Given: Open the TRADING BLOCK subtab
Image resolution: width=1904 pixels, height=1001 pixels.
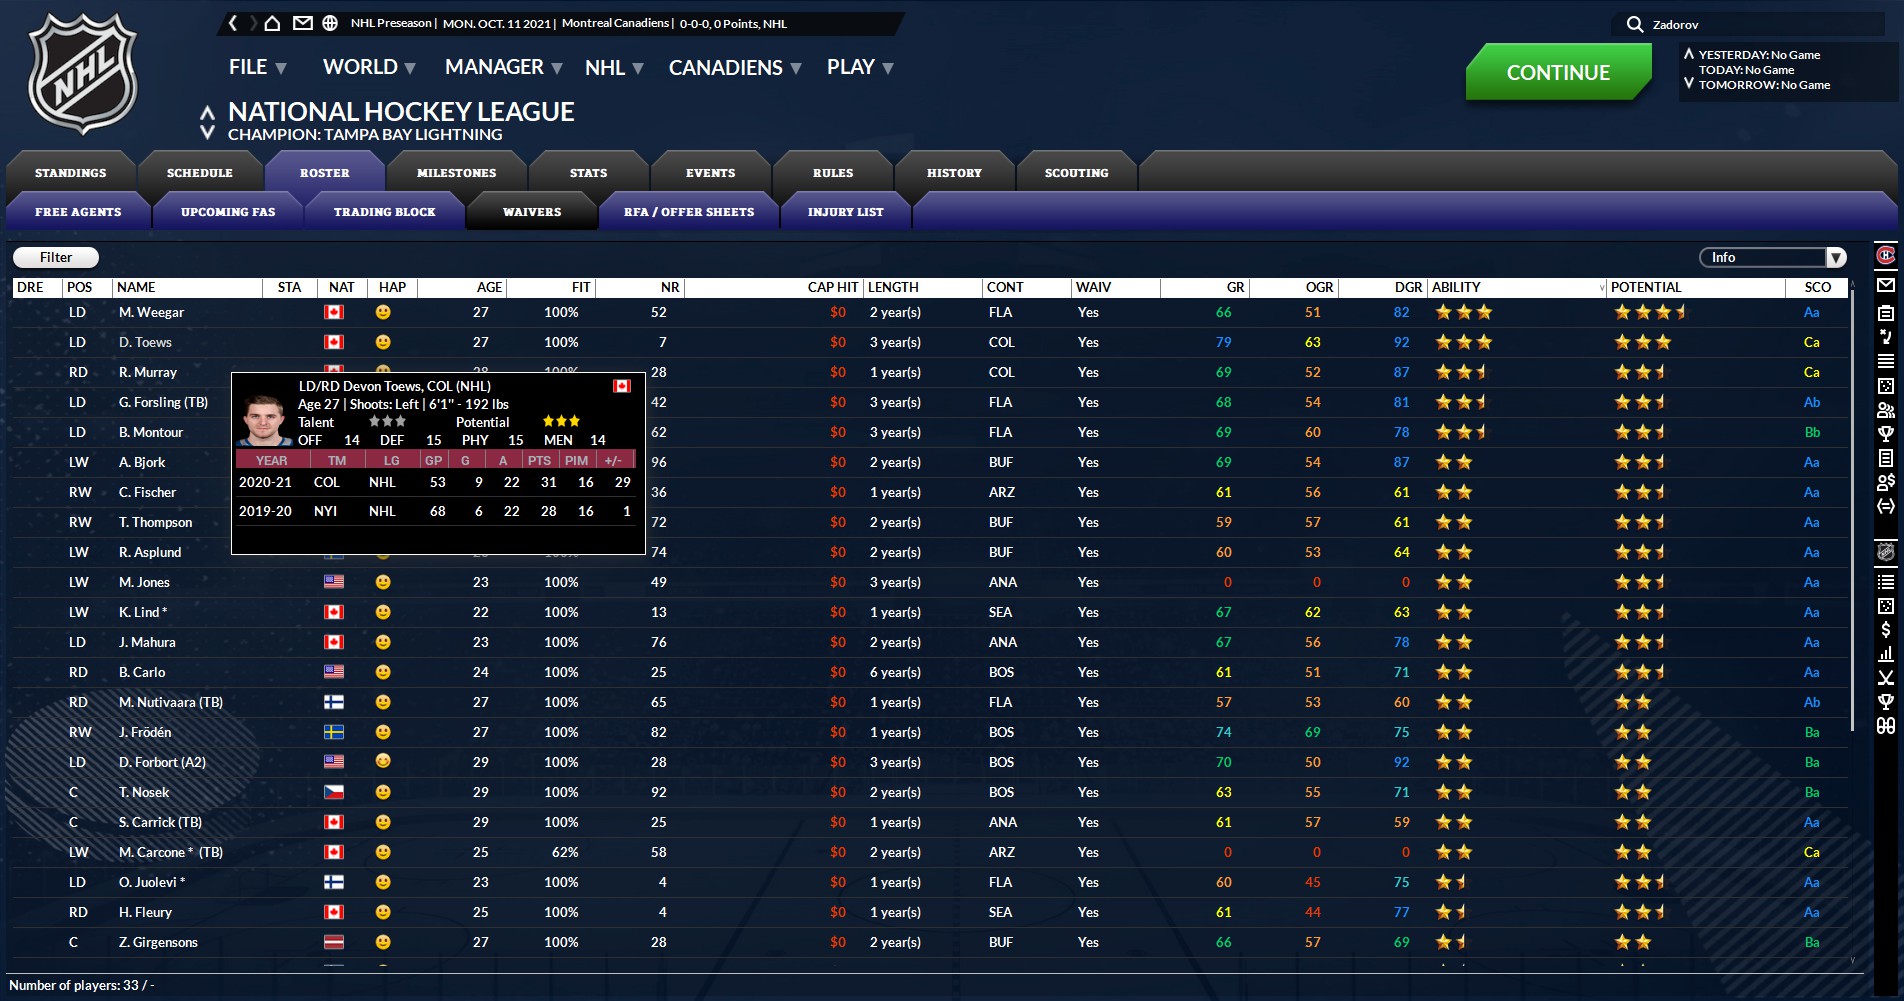Looking at the screenshot, I should pyautogui.click(x=385, y=212).
